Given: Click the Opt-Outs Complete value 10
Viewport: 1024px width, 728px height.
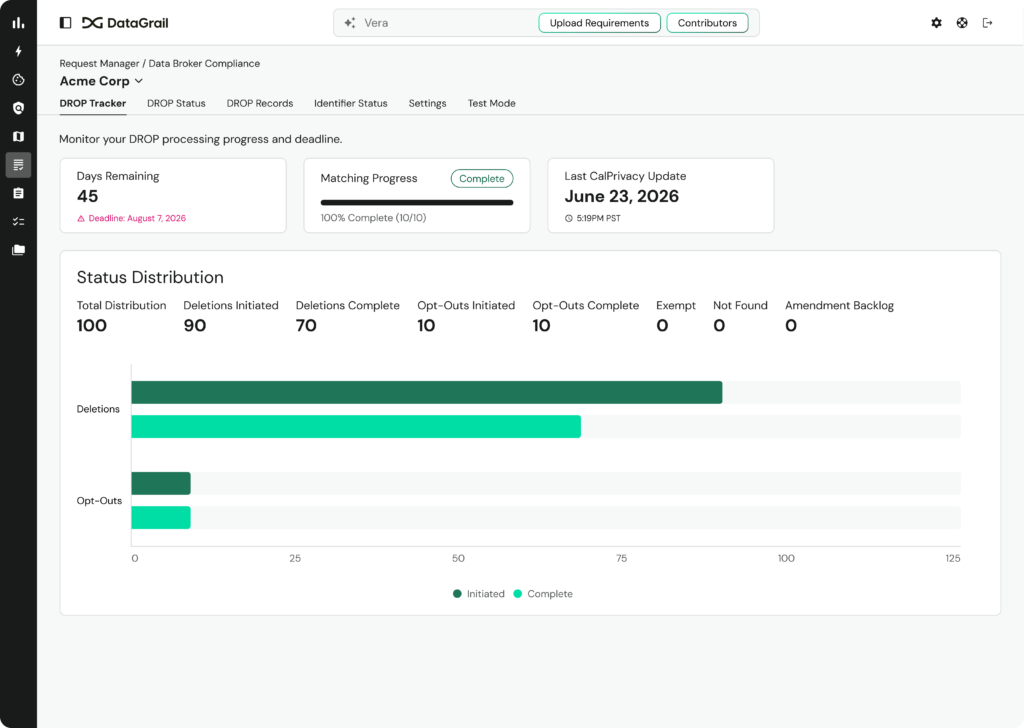Looking at the screenshot, I should 541,325.
